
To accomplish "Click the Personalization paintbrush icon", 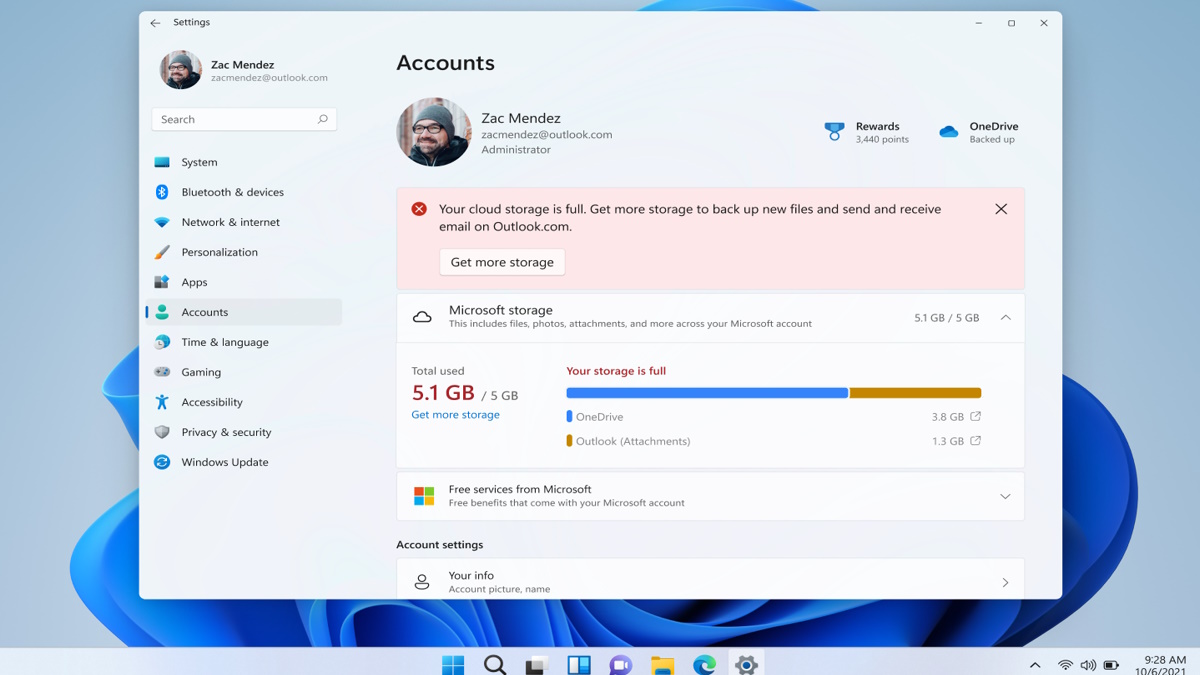I will pos(162,252).
